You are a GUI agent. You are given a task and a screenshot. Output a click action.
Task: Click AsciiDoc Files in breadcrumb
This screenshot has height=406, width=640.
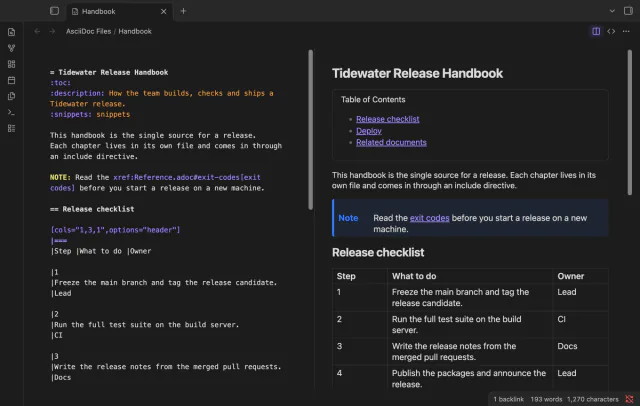pos(88,31)
